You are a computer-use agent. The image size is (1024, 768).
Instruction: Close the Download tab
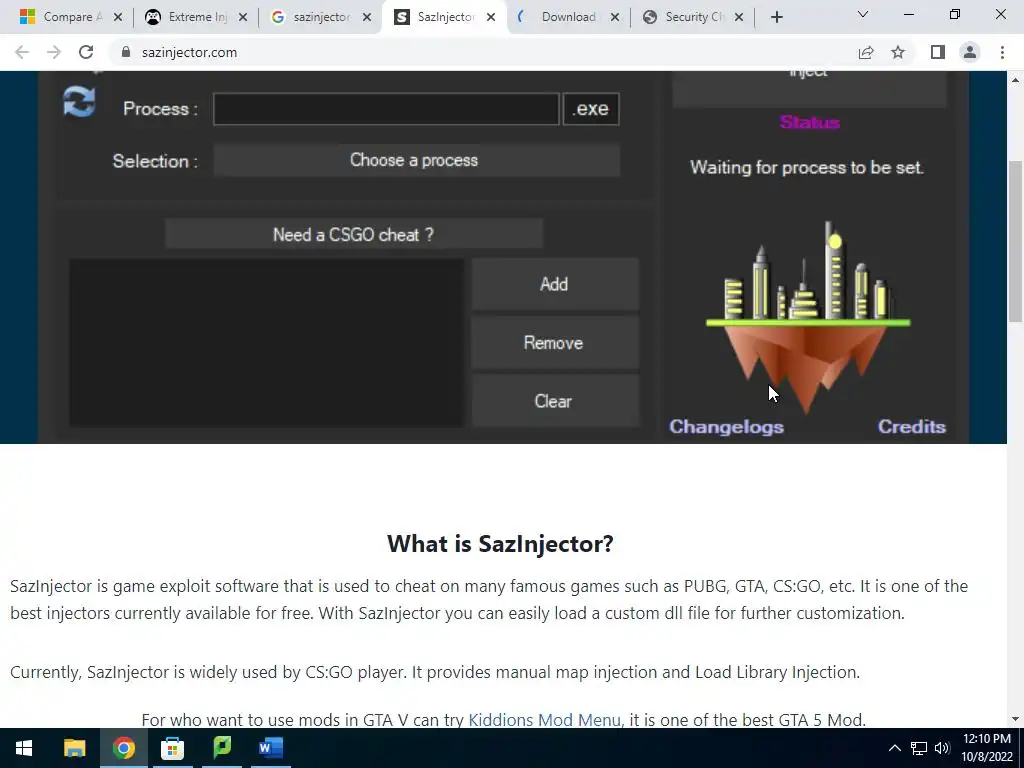click(x=615, y=18)
